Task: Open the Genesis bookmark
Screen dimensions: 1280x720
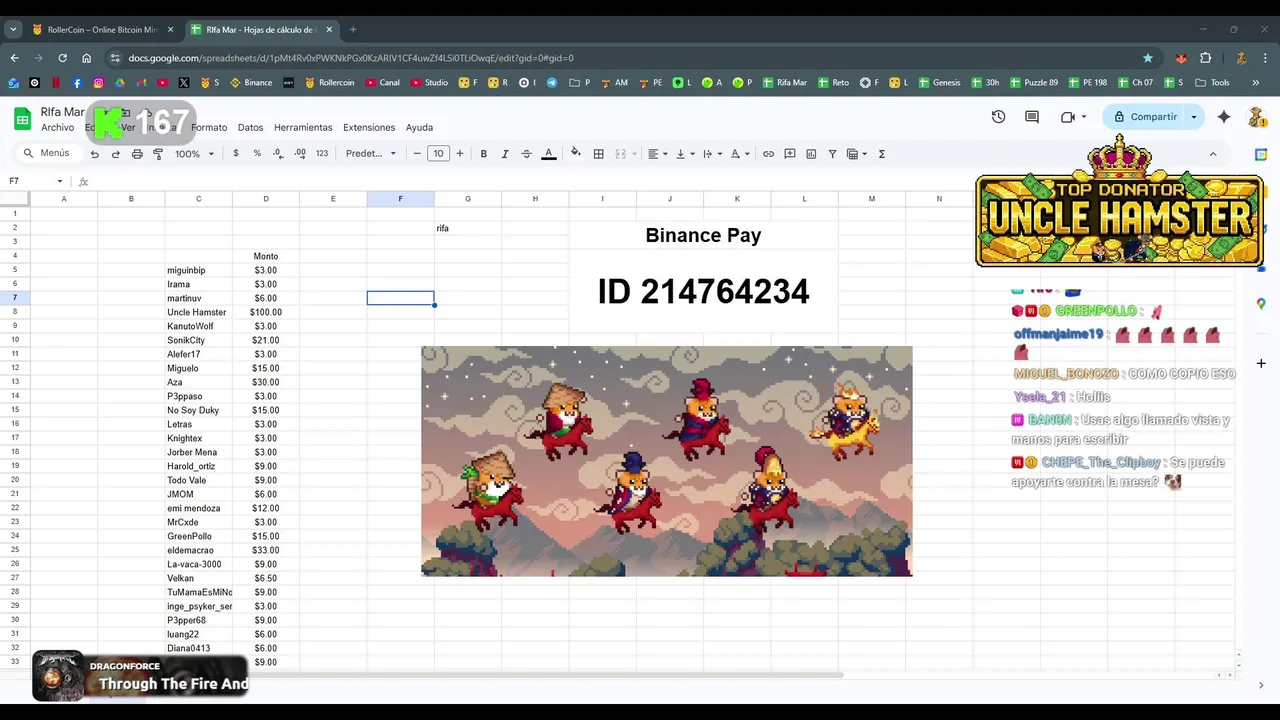Action: click(940, 83)
